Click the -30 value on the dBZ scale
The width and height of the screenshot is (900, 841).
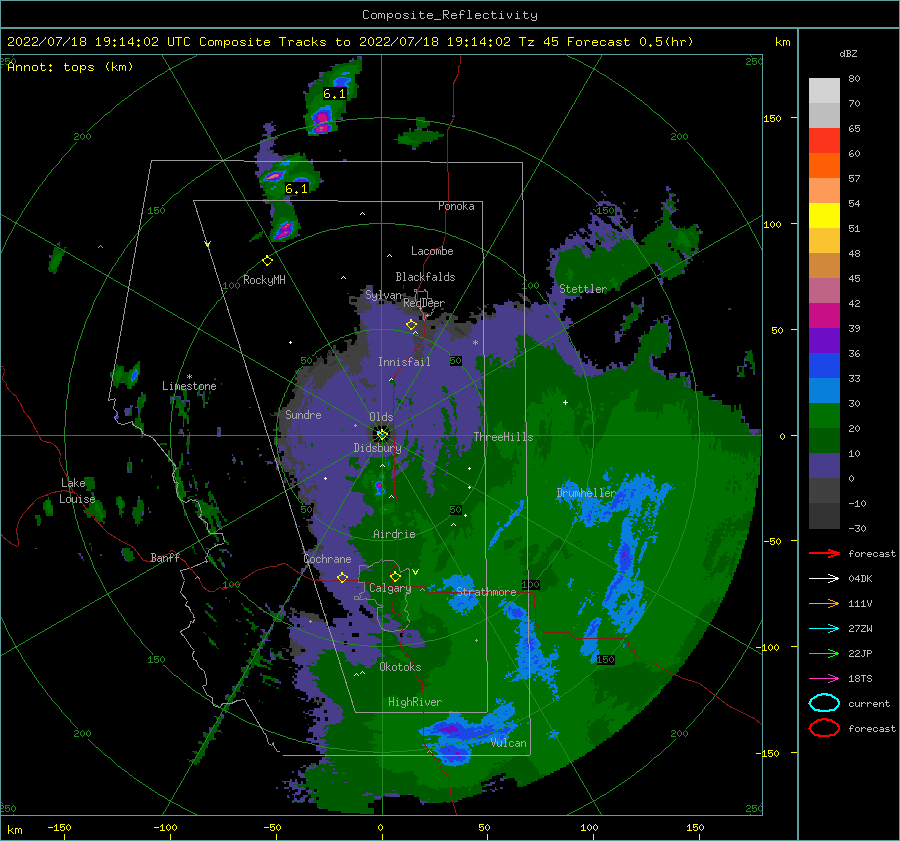(x=857, y=528)
